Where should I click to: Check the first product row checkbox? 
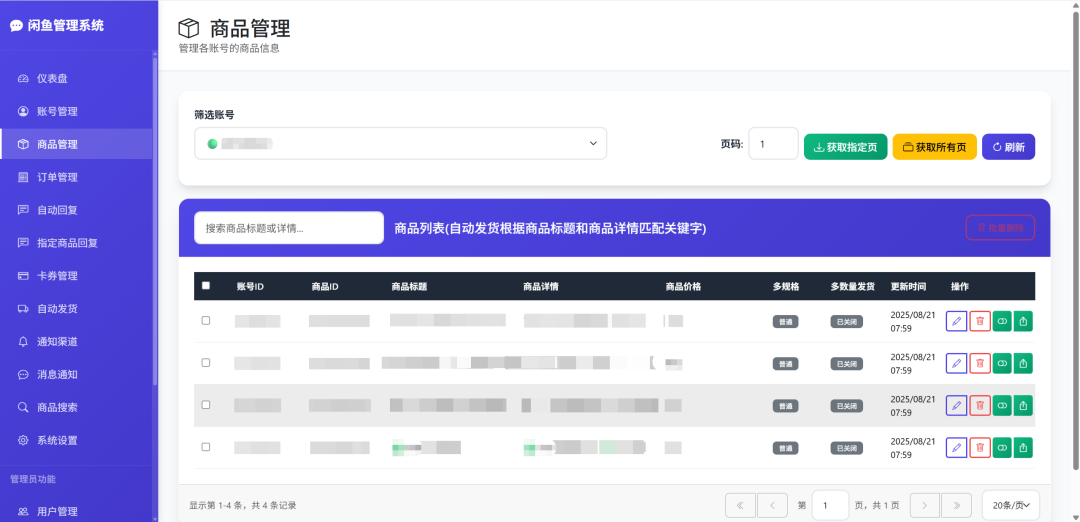205,320
